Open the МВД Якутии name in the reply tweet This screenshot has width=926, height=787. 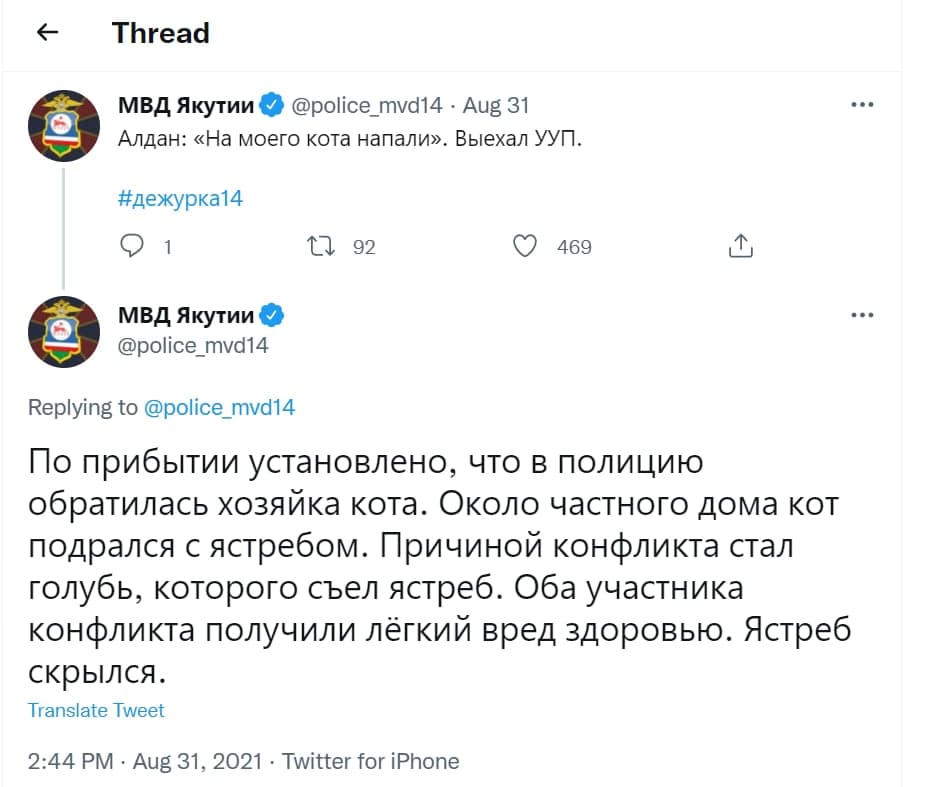(x=187, y=316)
